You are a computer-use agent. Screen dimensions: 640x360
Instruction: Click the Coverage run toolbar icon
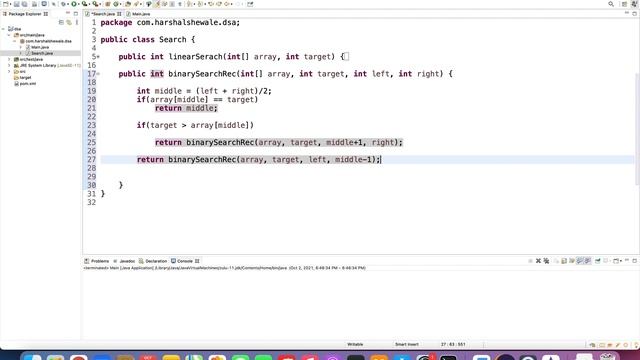84,4
